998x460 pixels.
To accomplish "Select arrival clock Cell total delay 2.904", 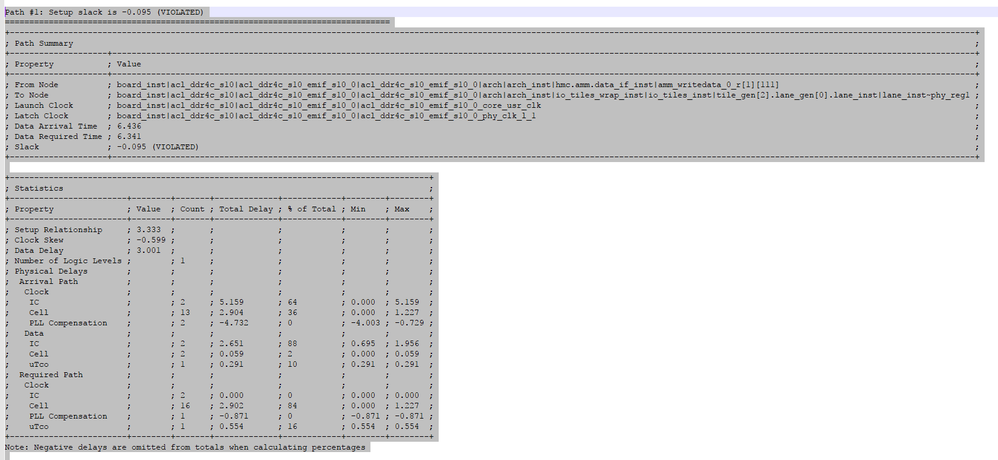I will (232, 312).
